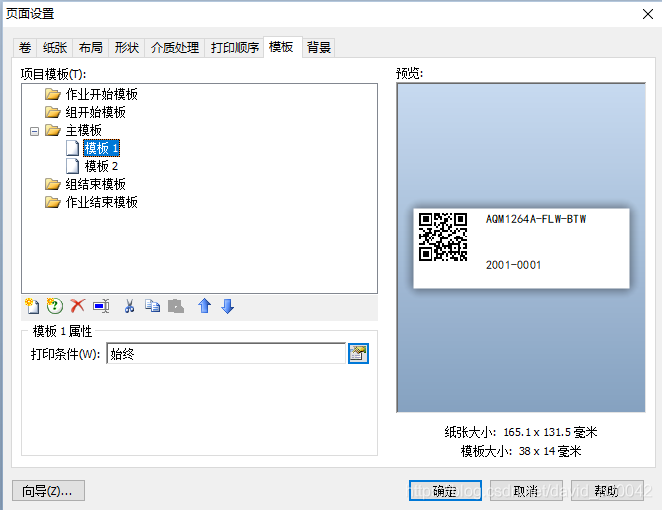The image size is (662, 510).
Task: Click the label preview thumbnail
Action: (x=521, y=248)
